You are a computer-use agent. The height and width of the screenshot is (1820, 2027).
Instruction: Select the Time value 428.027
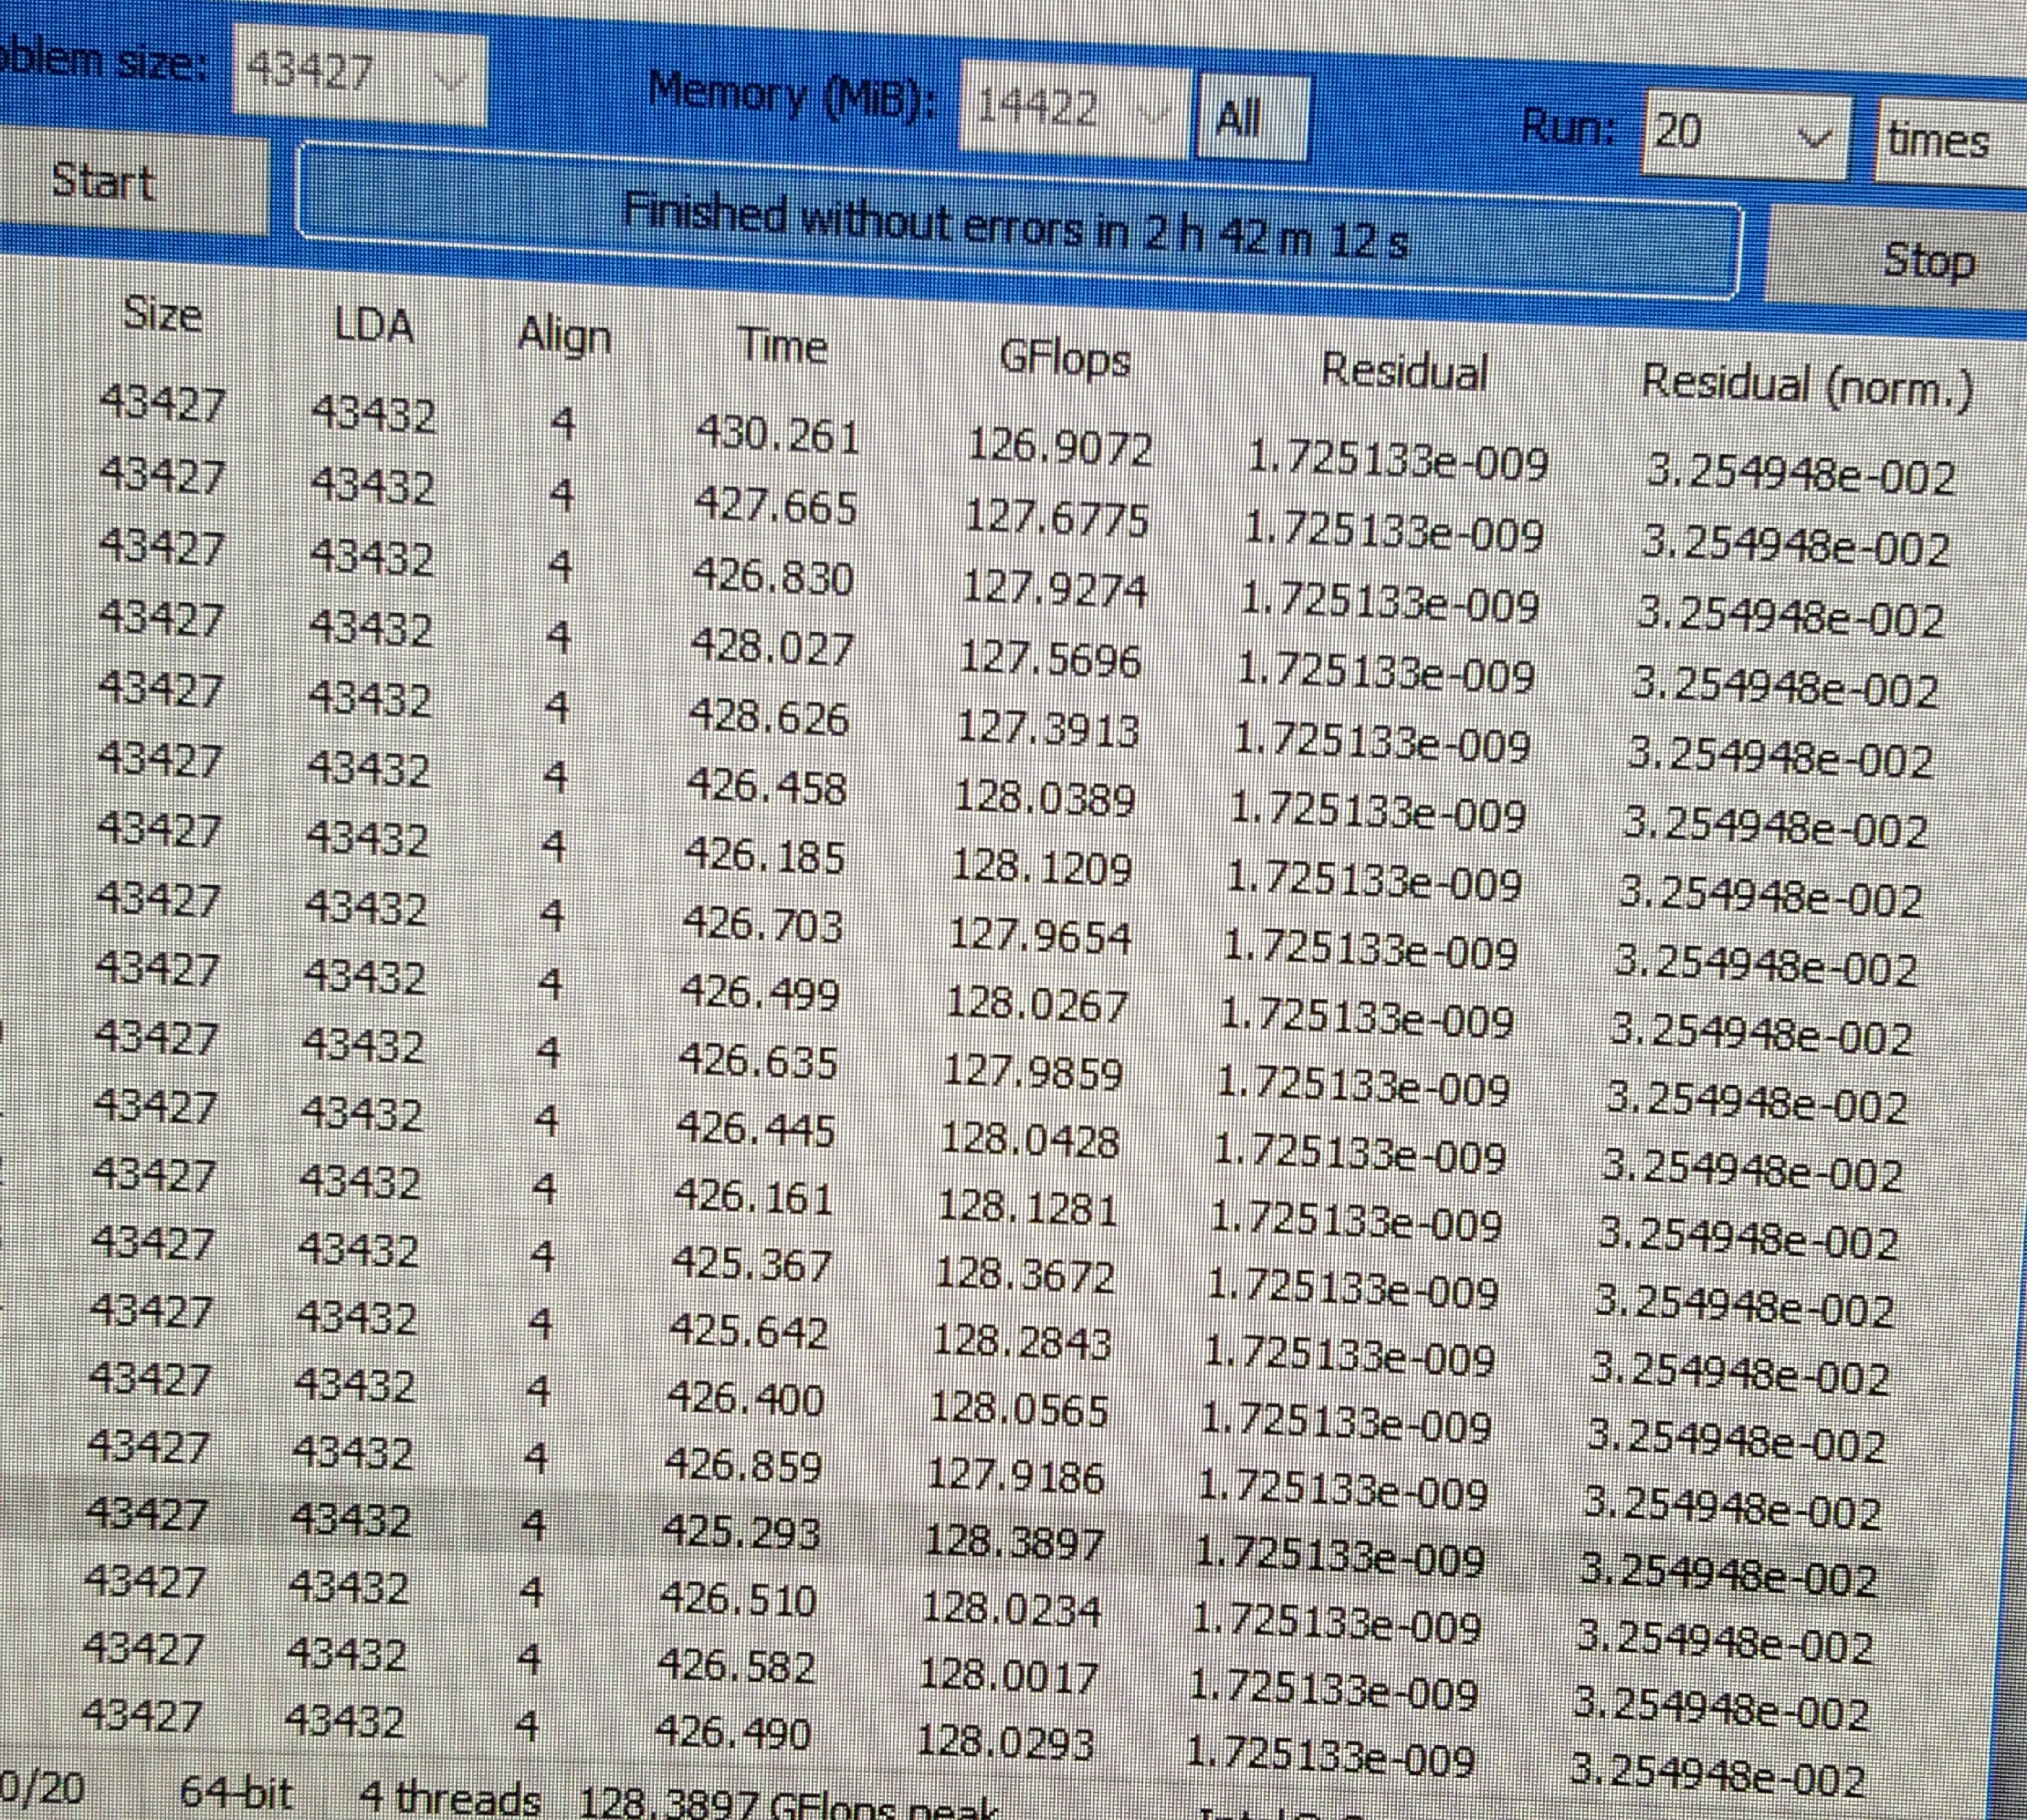(x=772, y=648)
